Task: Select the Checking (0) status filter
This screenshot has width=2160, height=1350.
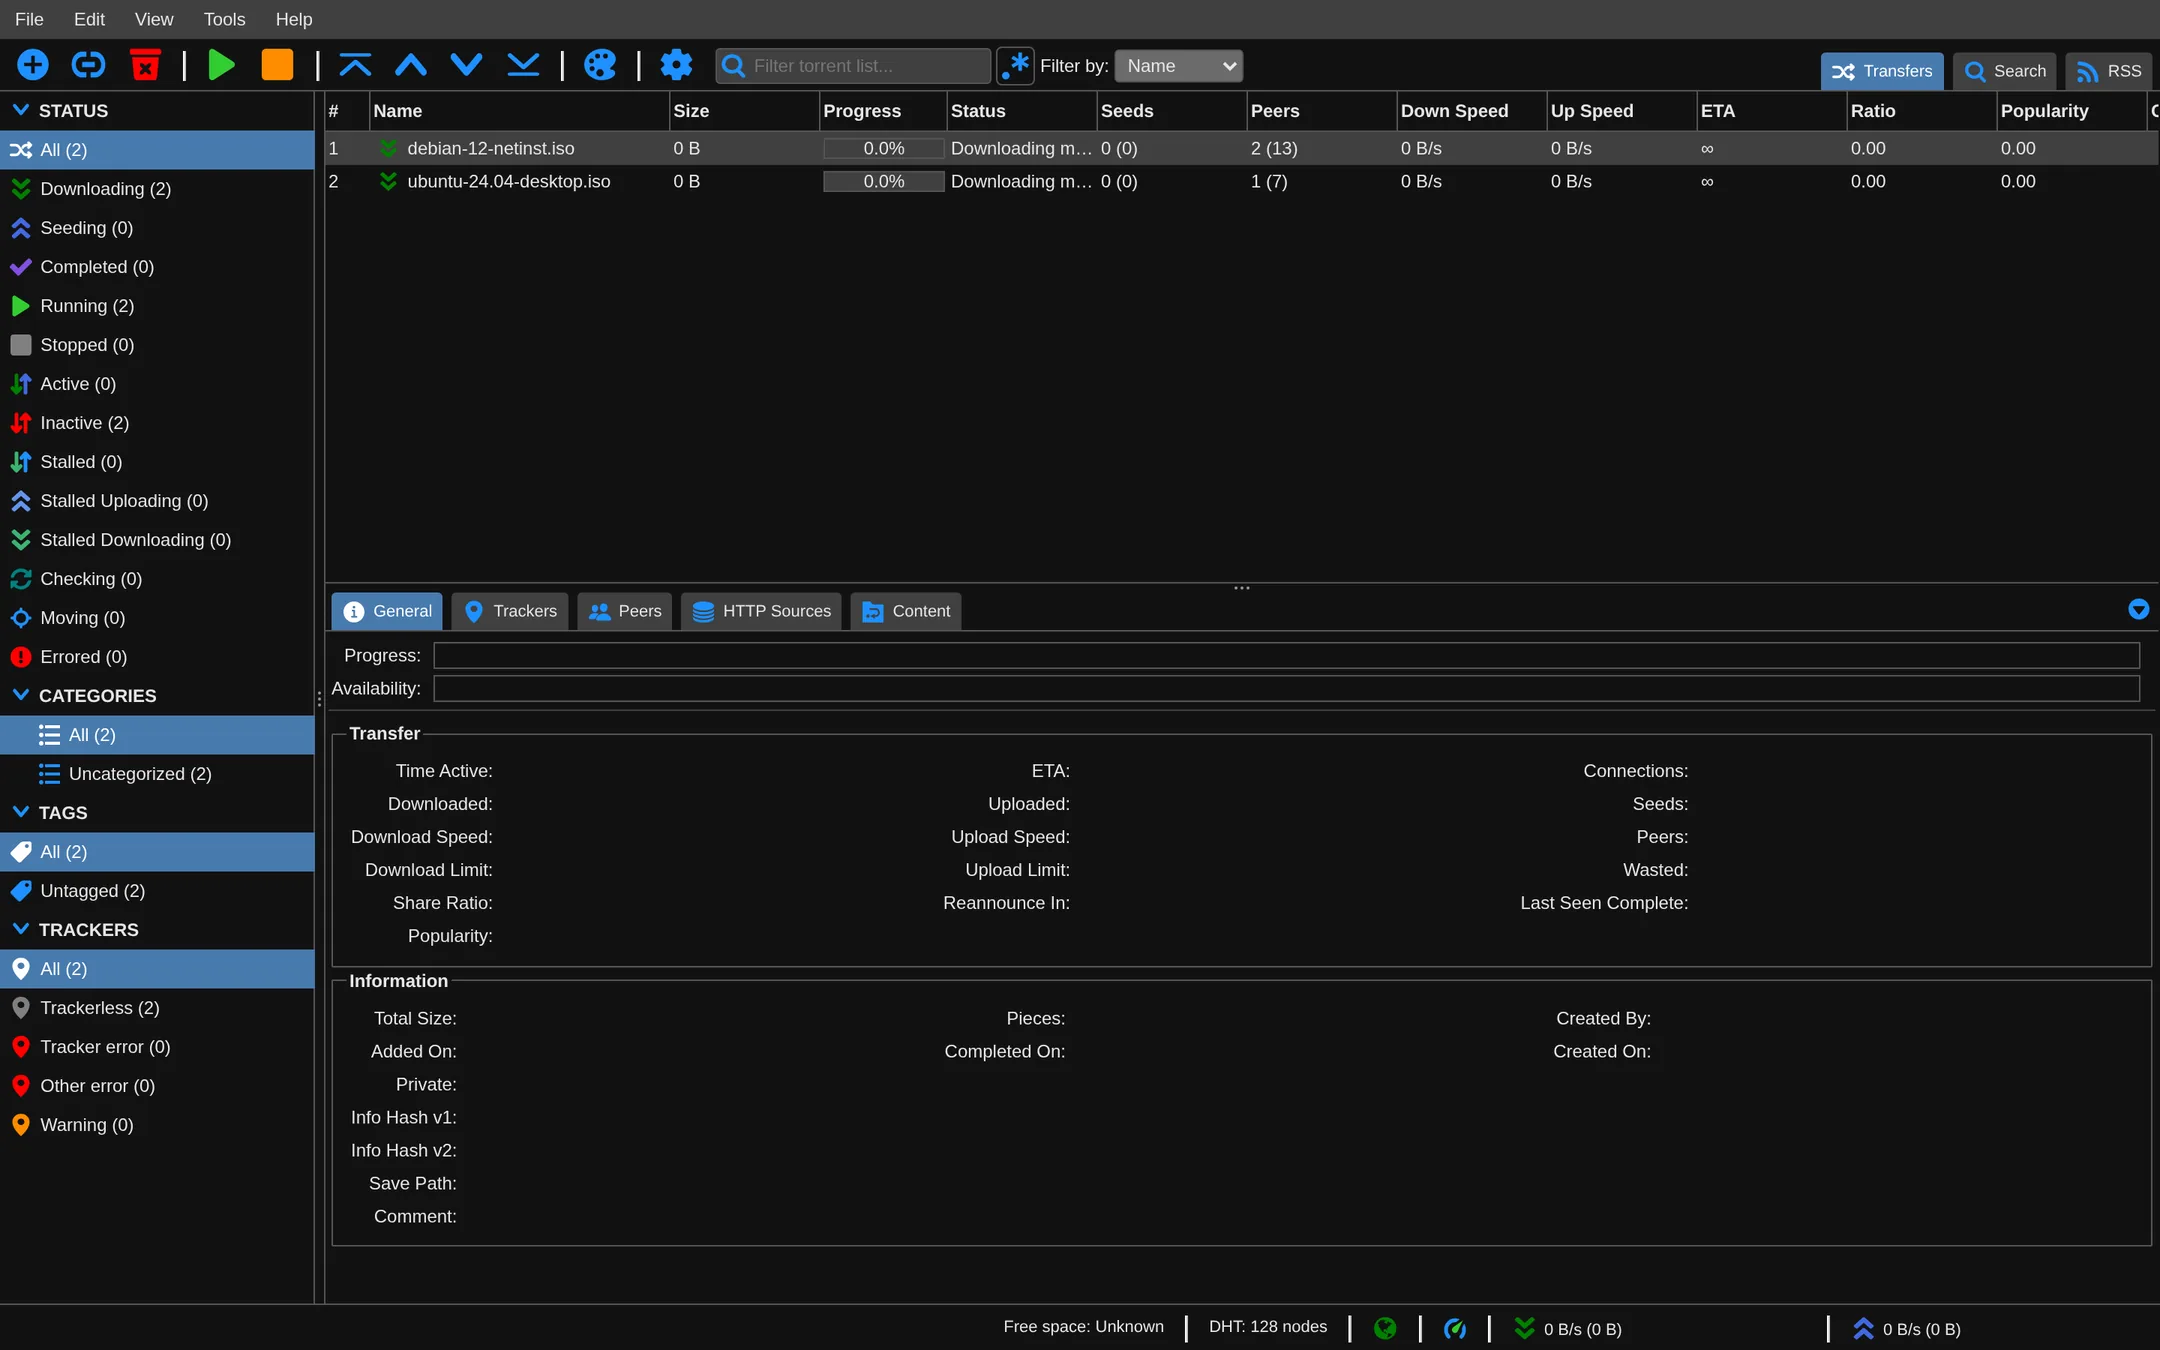Action: [x=157, y=579]
